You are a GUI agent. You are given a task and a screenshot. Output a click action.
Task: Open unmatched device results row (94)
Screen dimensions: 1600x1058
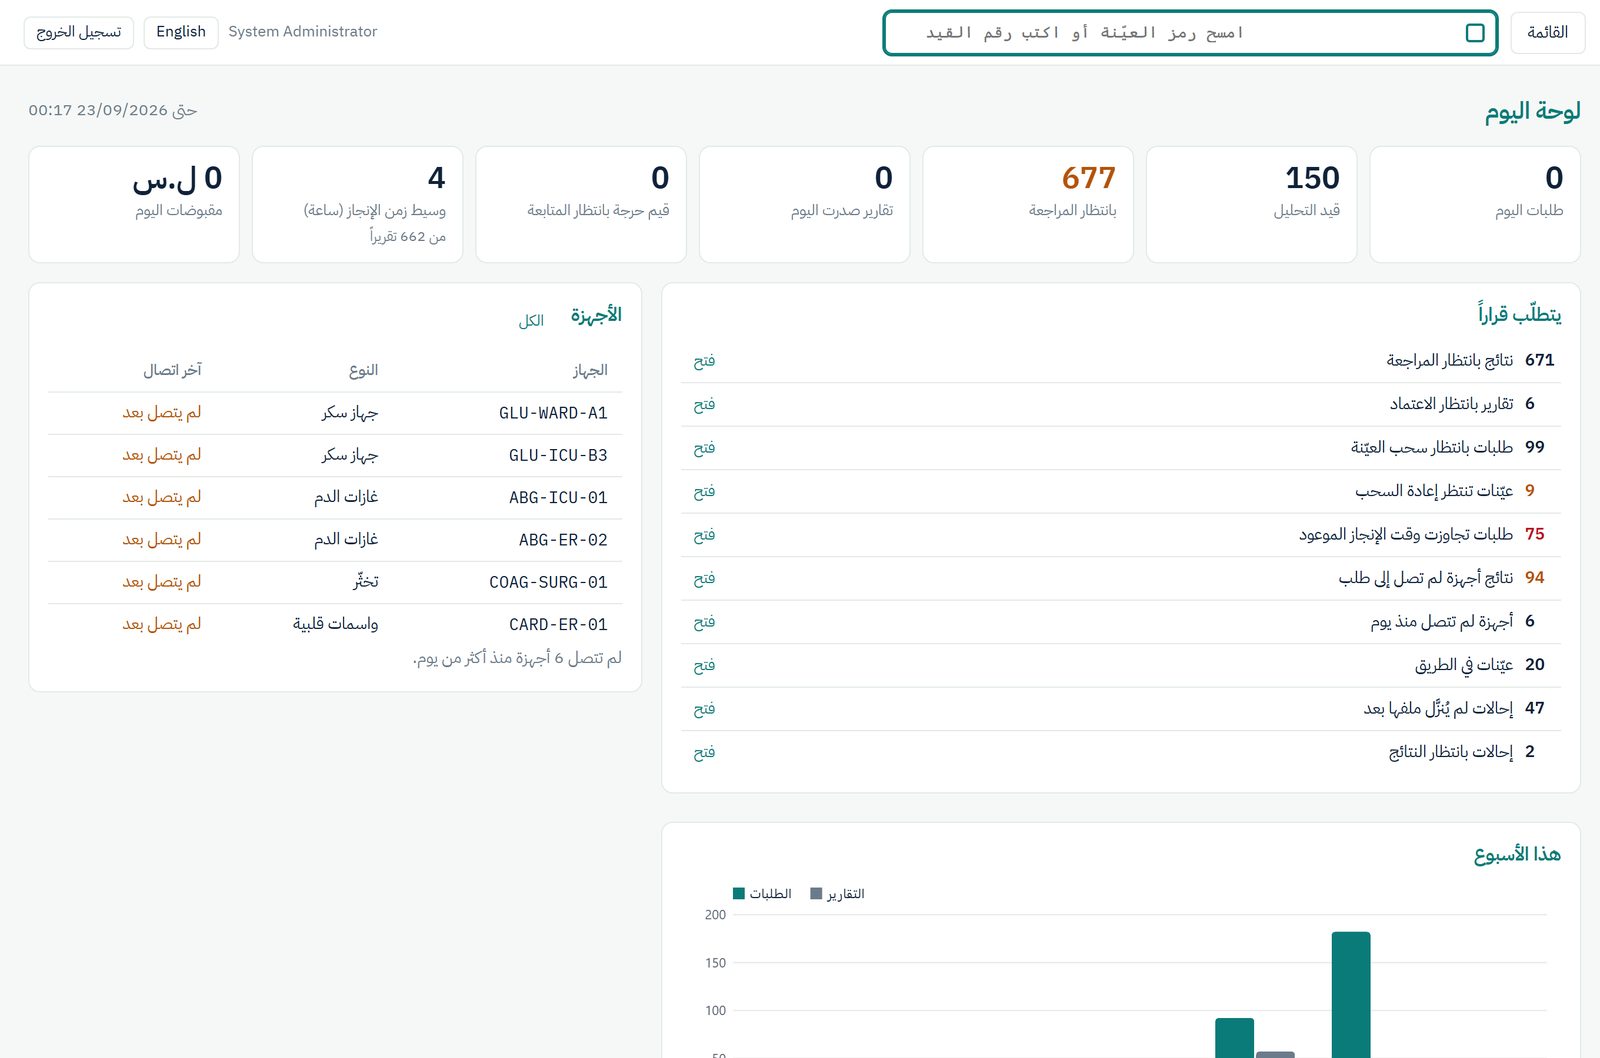point(1120,578)
